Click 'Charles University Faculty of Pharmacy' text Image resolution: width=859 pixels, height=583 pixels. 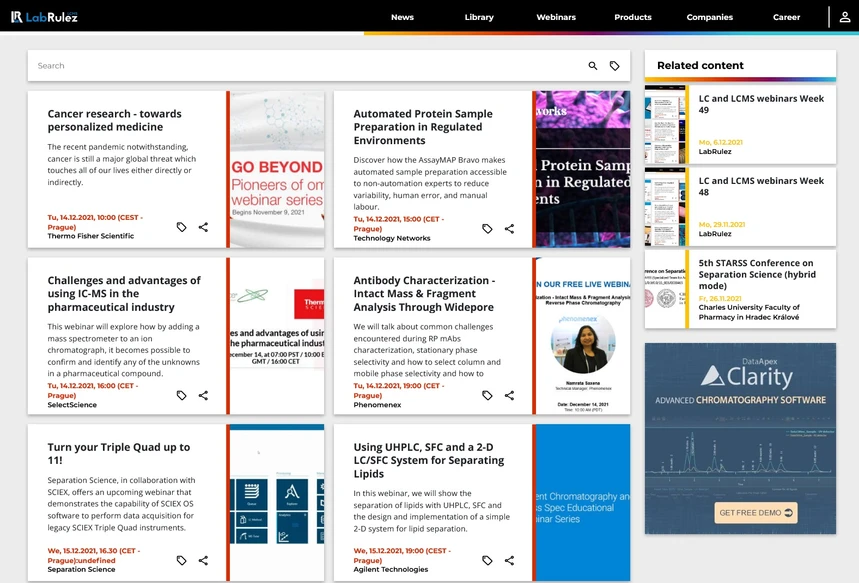pos(749,312)
